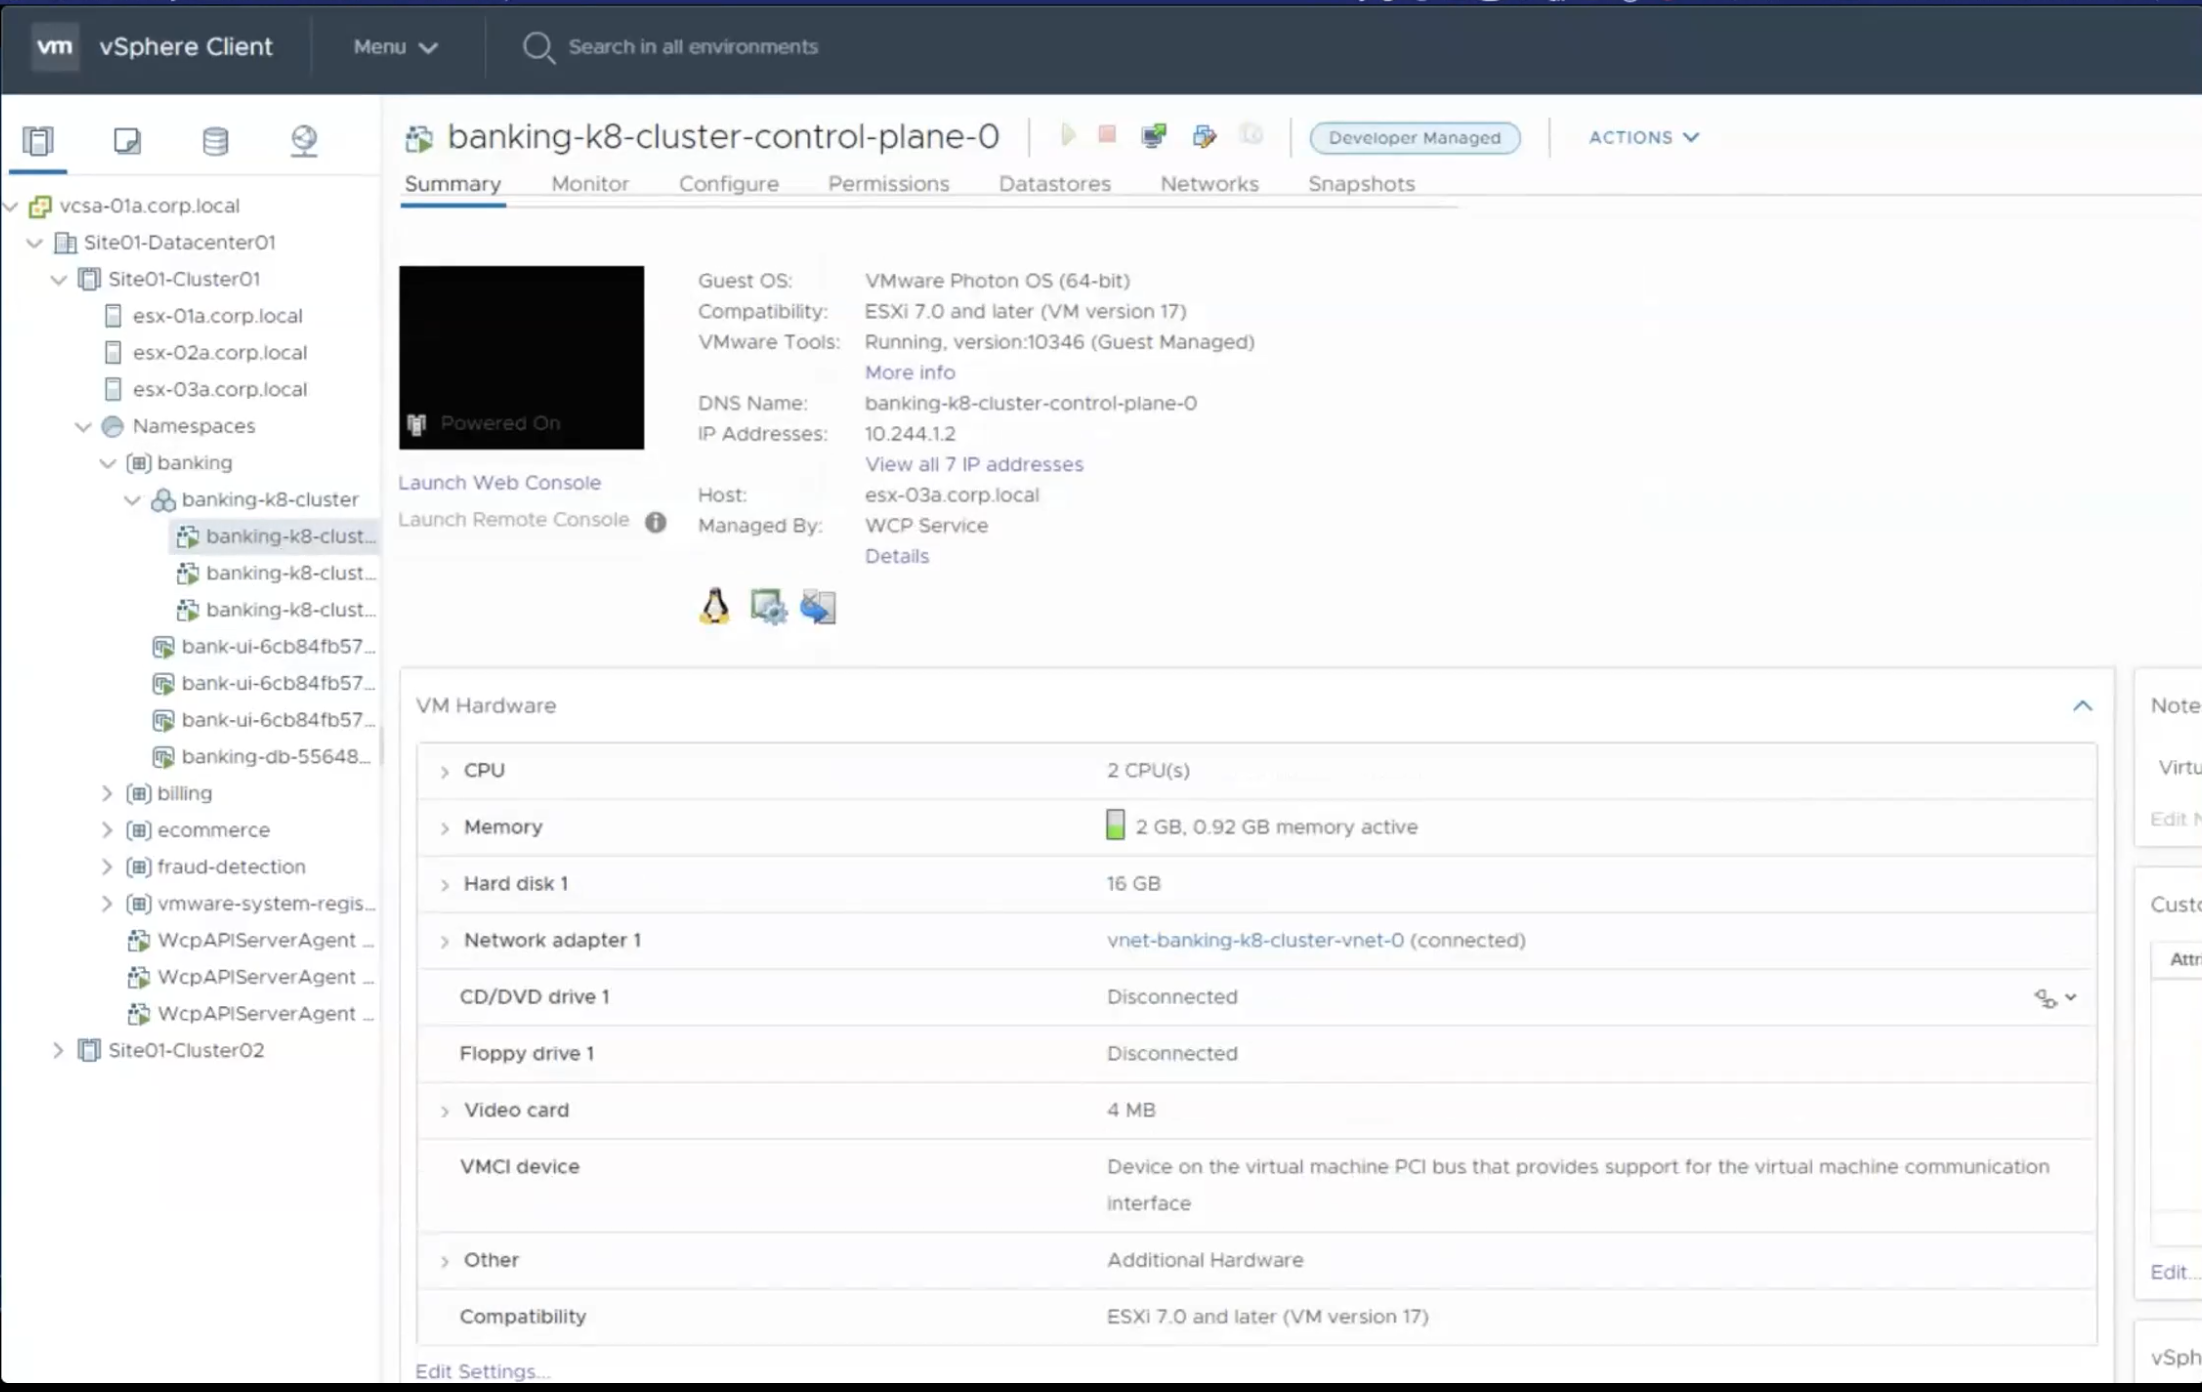The width and height of the screenshot is (2202, 1392).
Task: Expand the CPU hardware row
Action: click(x=445, y=771)
